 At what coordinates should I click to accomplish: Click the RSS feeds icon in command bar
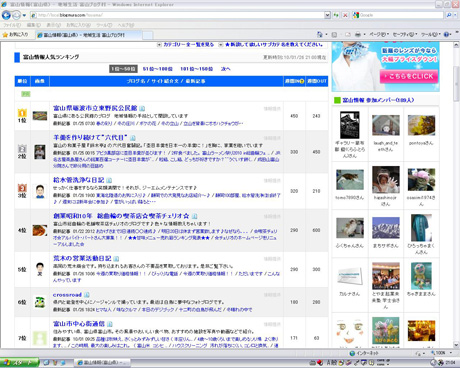click(334, 34)
